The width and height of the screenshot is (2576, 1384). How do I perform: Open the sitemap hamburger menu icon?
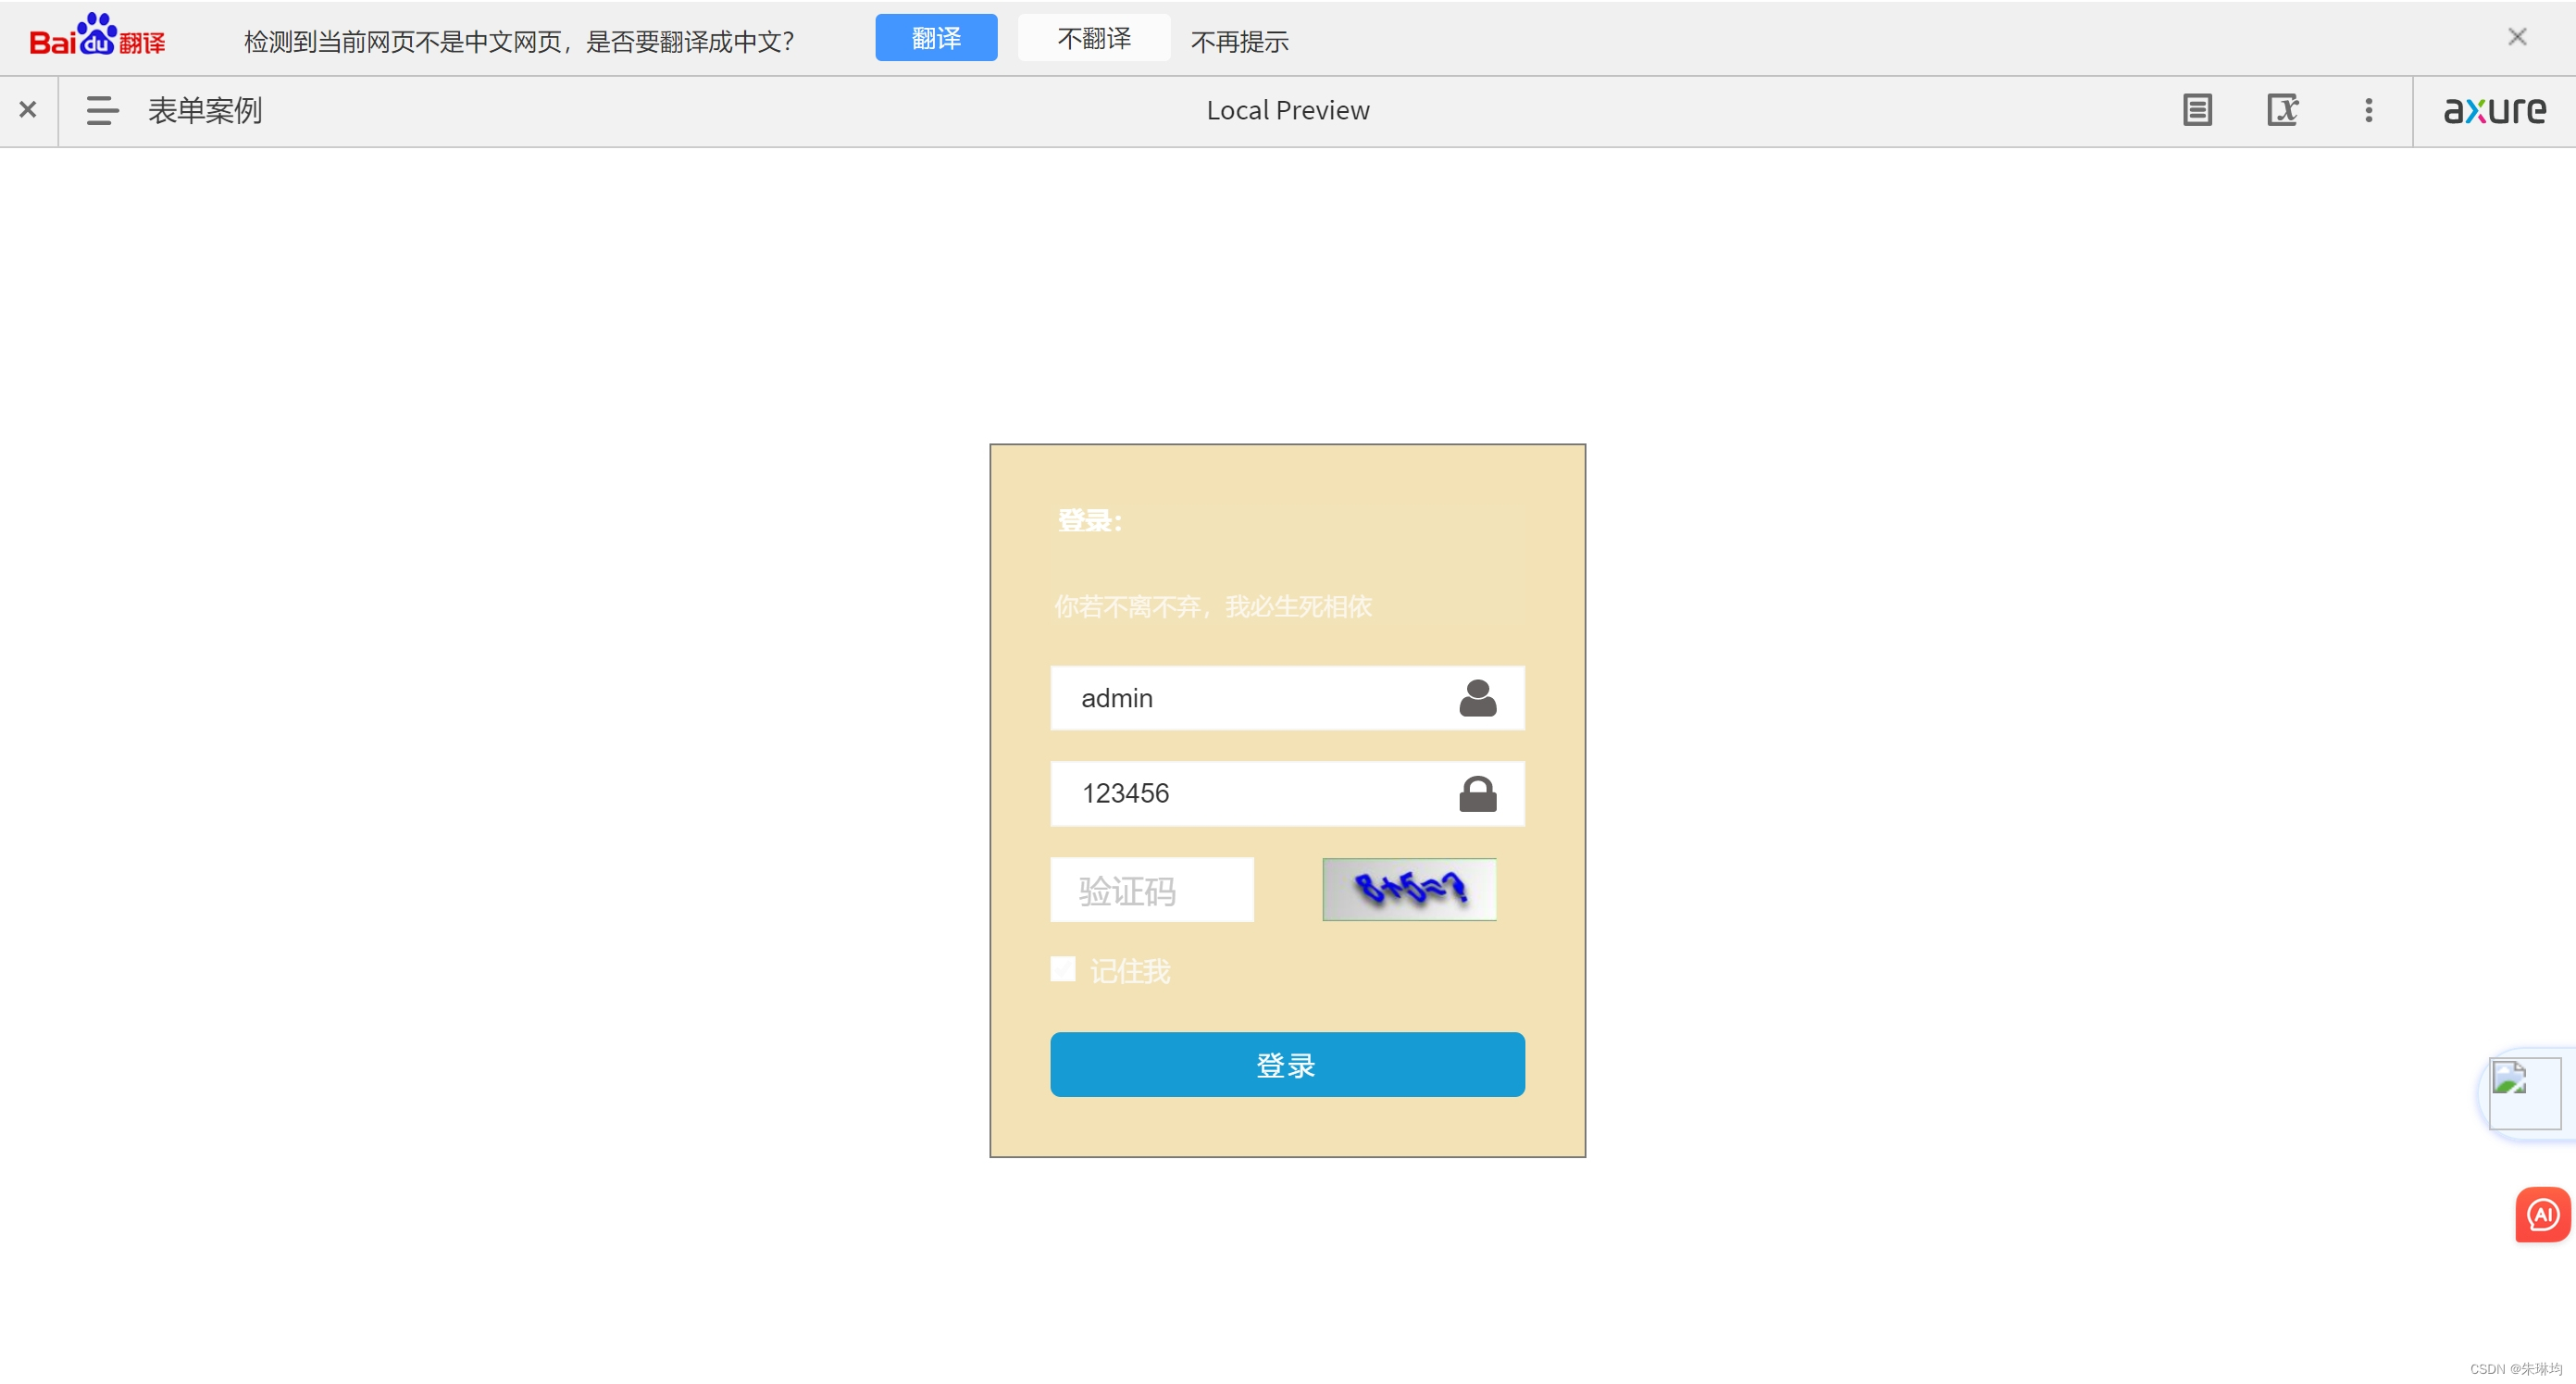coord(102,110)
